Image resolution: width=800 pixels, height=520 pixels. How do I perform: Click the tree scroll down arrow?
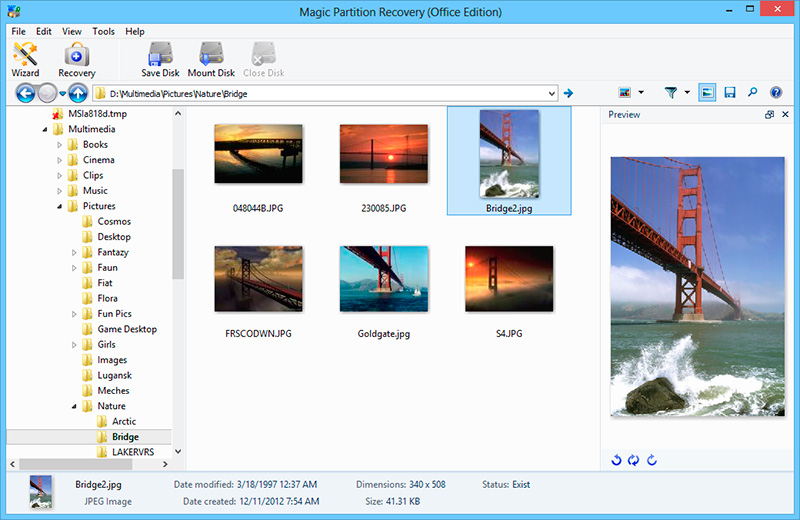point(178,451)
